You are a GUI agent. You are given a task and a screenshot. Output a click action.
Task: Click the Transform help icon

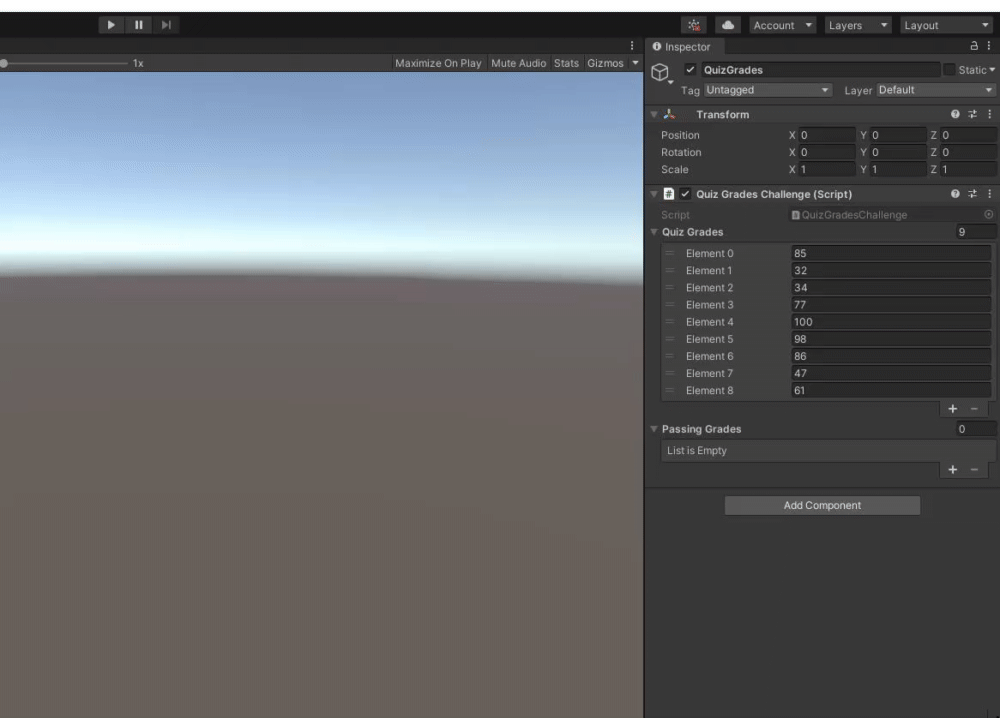click(956, 114)
